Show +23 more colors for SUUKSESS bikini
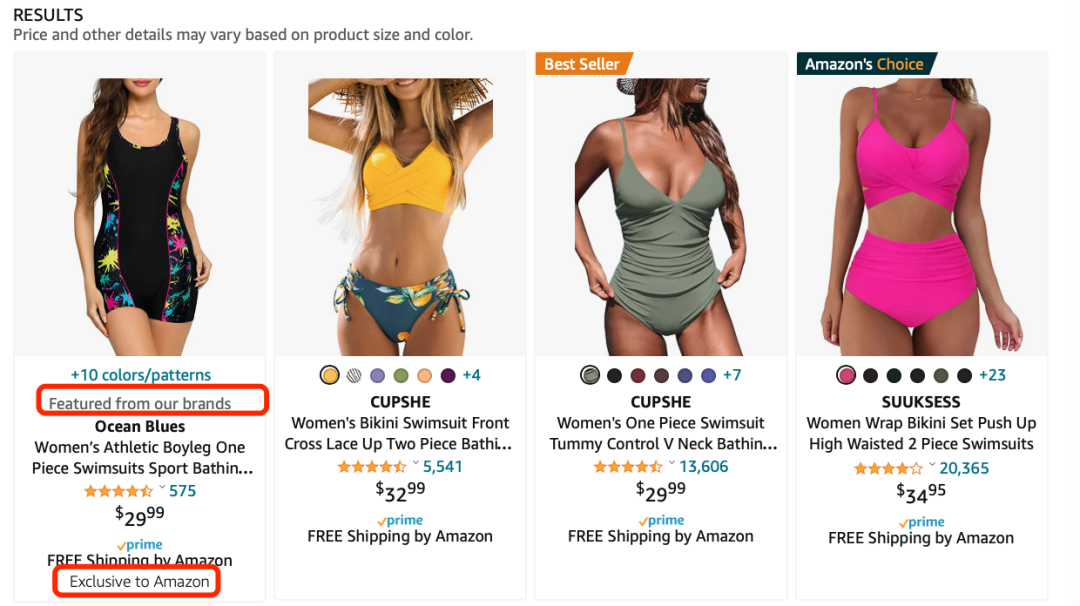Image resolution: width=1080 pixels, height=606 pixels. 993,375
